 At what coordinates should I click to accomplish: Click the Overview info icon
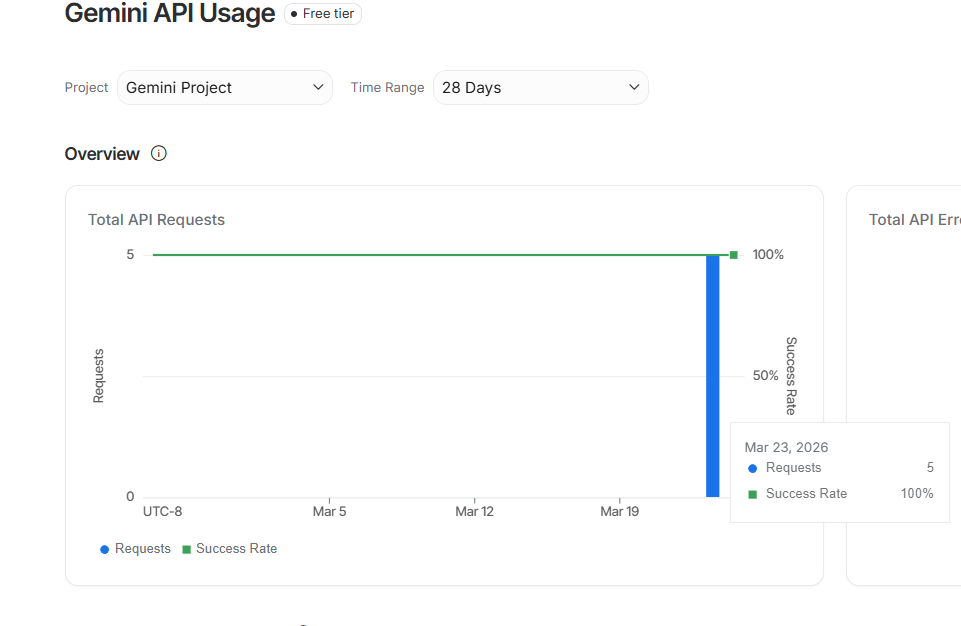tap(159, 153)
